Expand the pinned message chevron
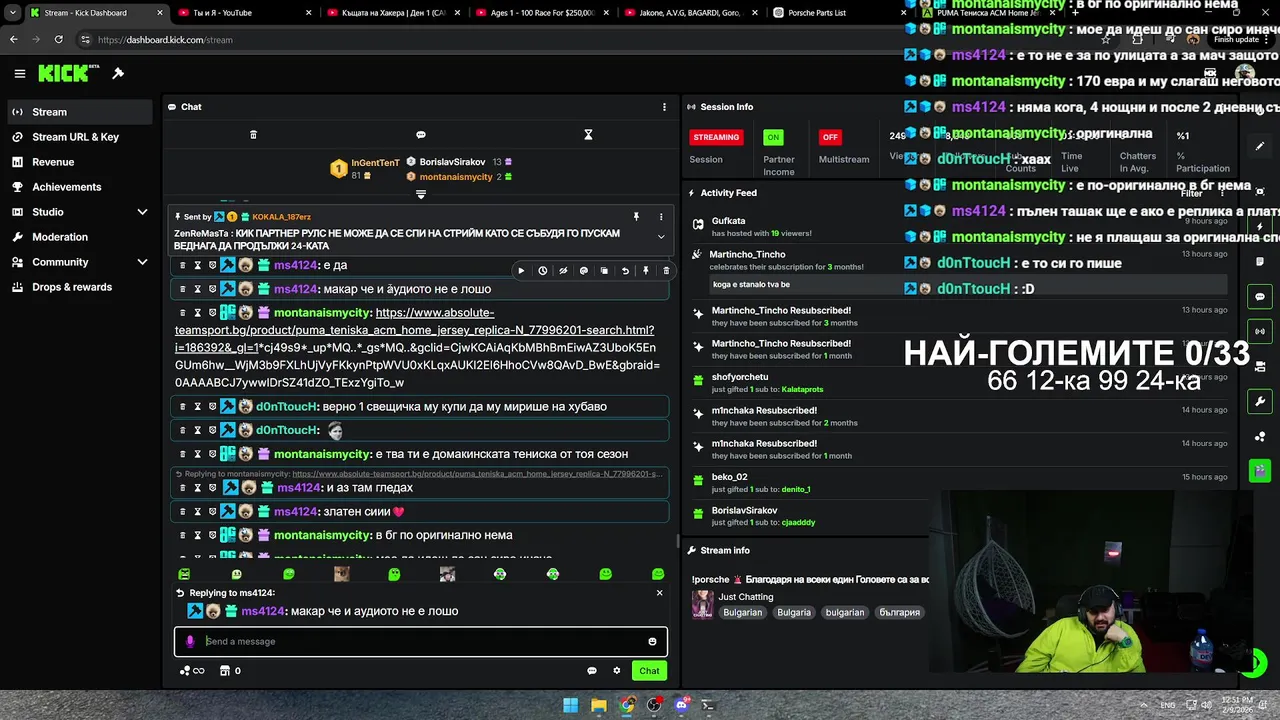Image resolution: width=1280 pixels, height=720 pixels. tap(661, 237)
